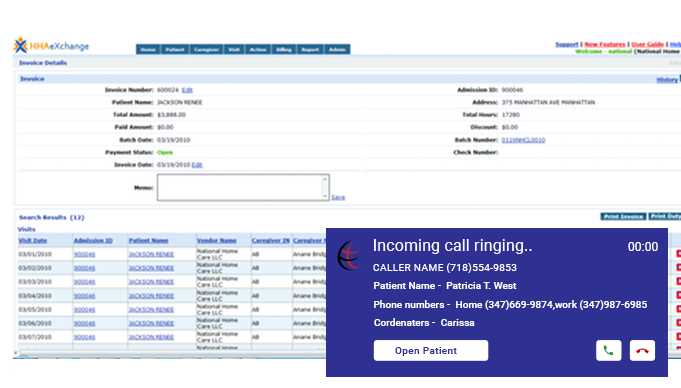Open the Billing menu
Viewport: 681px width, 388px height.
284,50
